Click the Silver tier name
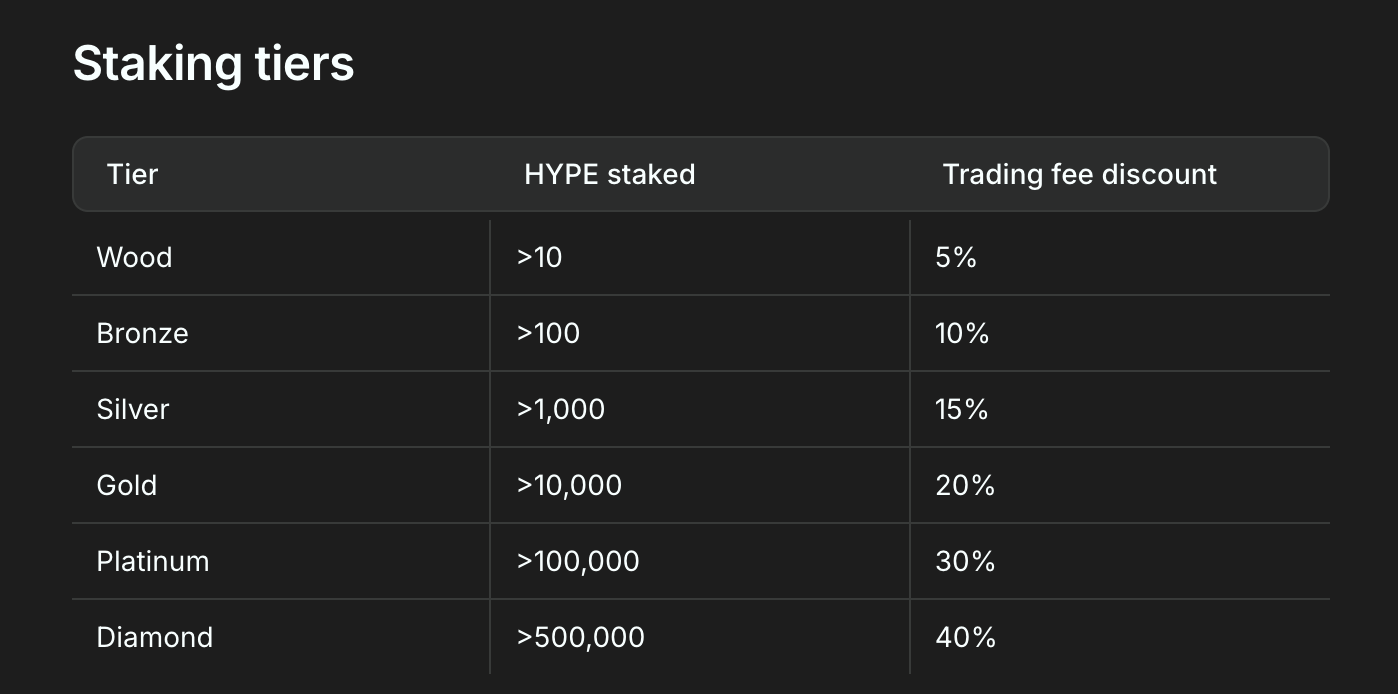1398x694 pixels. click(133, 409)
